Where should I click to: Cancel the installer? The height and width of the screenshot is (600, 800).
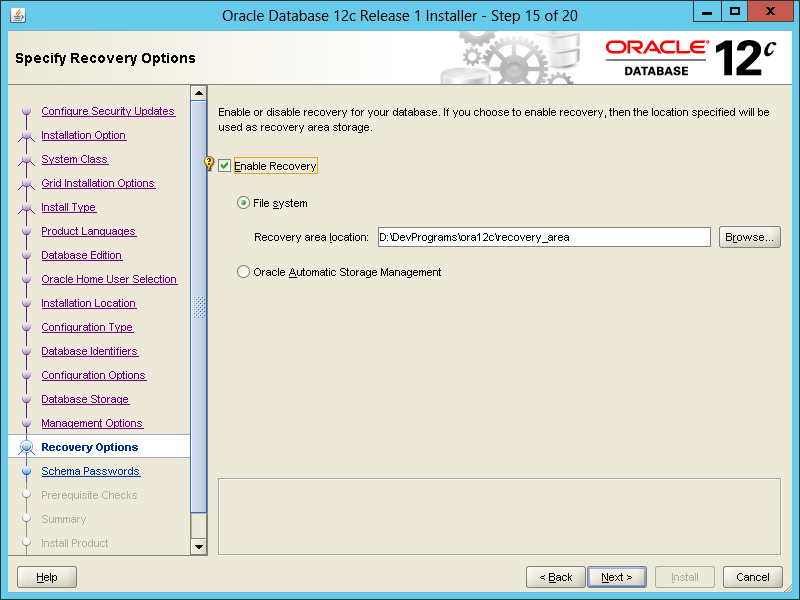tap(753, 577)
